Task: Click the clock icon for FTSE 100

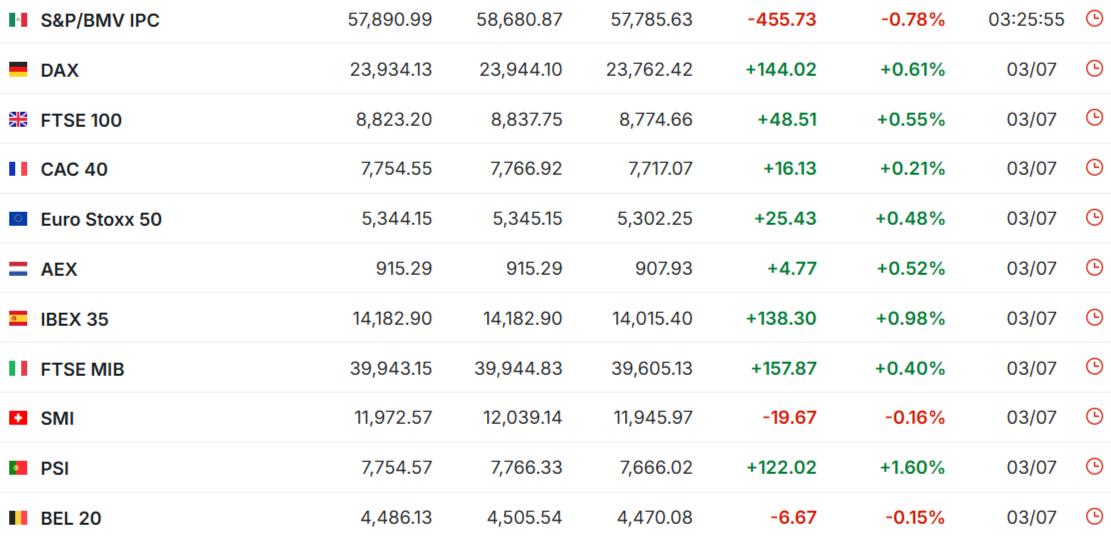Action: point(1094,118)
